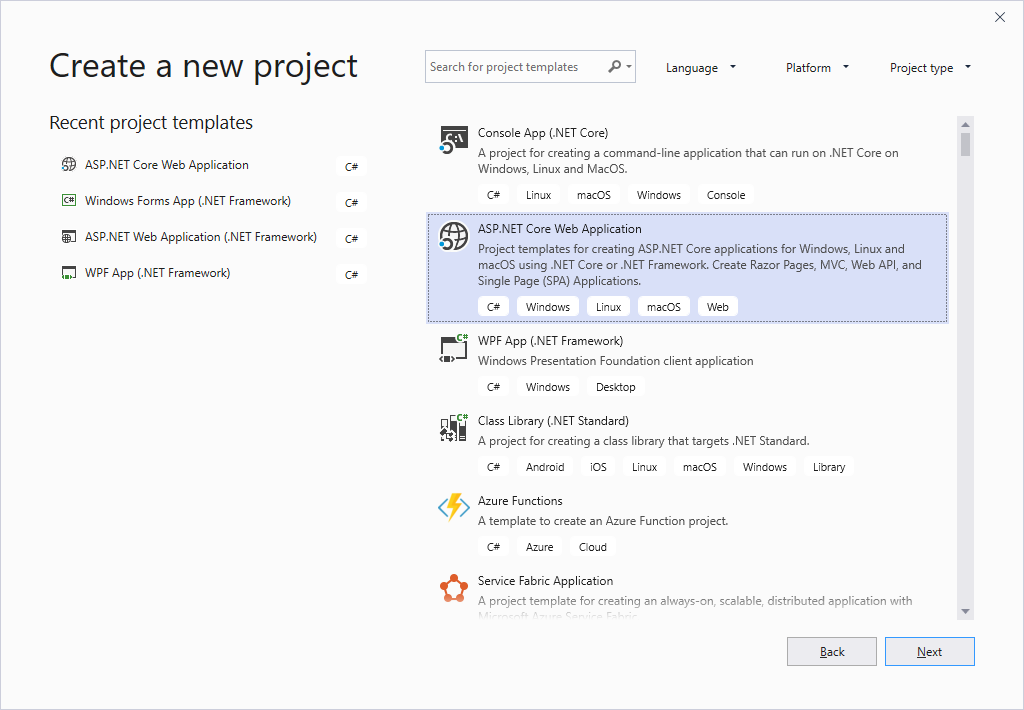Open the Project type filter dropdown
The height and width of the screenshot is (710, 1024).
coord(930,67)
